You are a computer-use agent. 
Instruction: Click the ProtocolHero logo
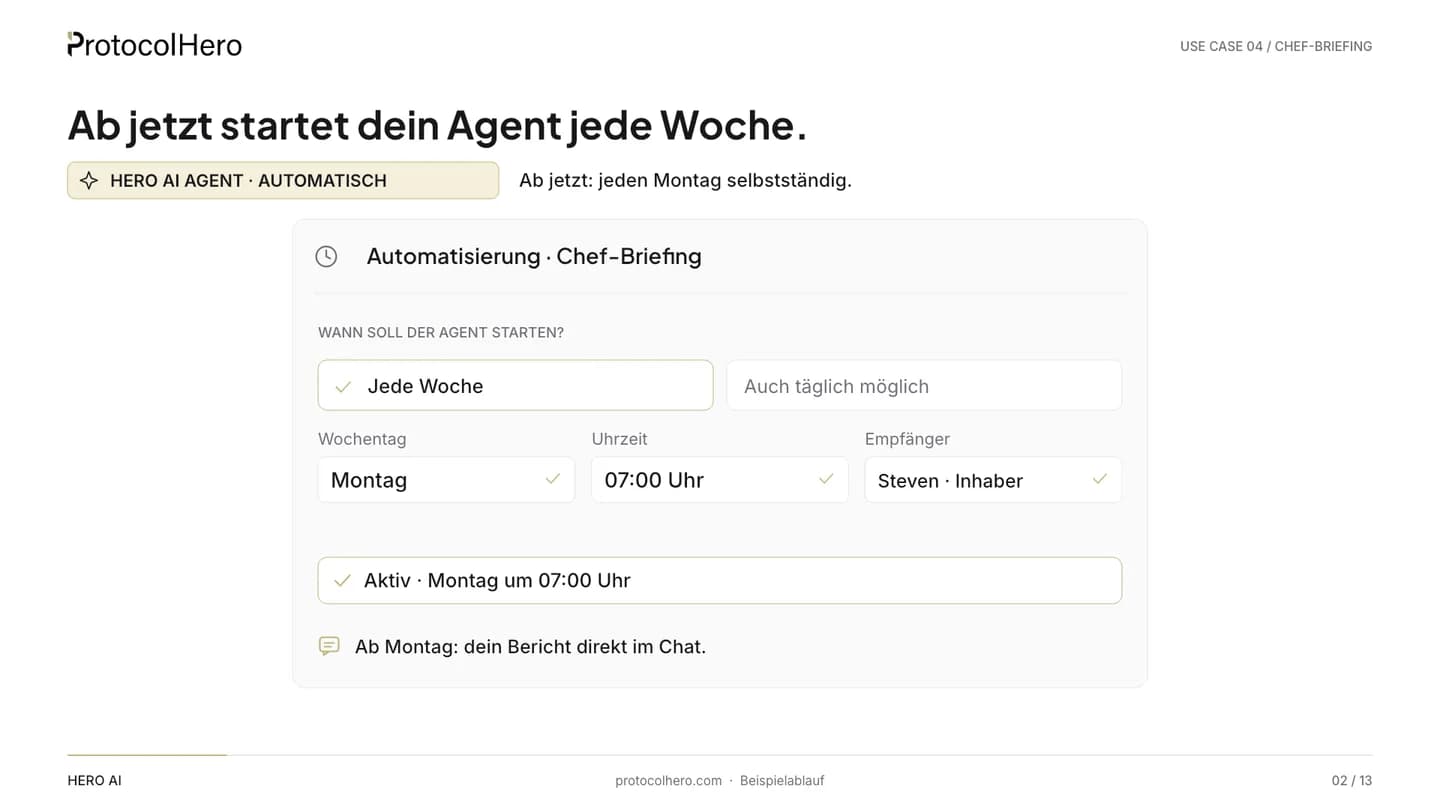click(155, 45)
